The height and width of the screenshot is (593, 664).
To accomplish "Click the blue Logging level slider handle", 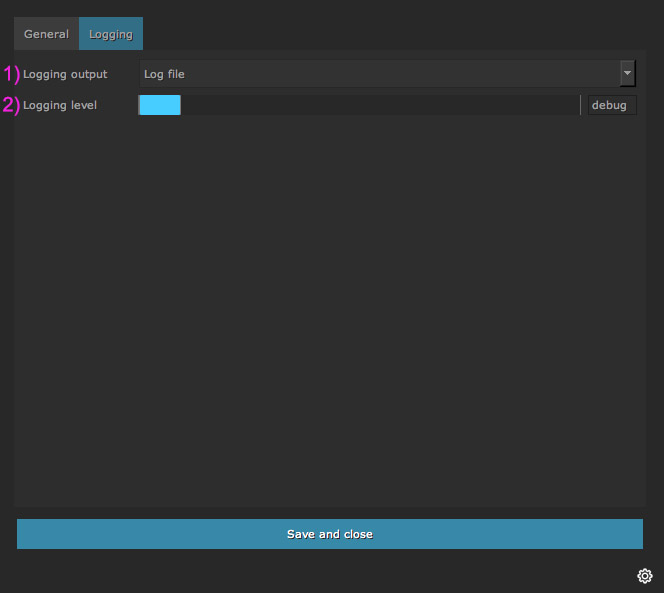I will 159,105.
